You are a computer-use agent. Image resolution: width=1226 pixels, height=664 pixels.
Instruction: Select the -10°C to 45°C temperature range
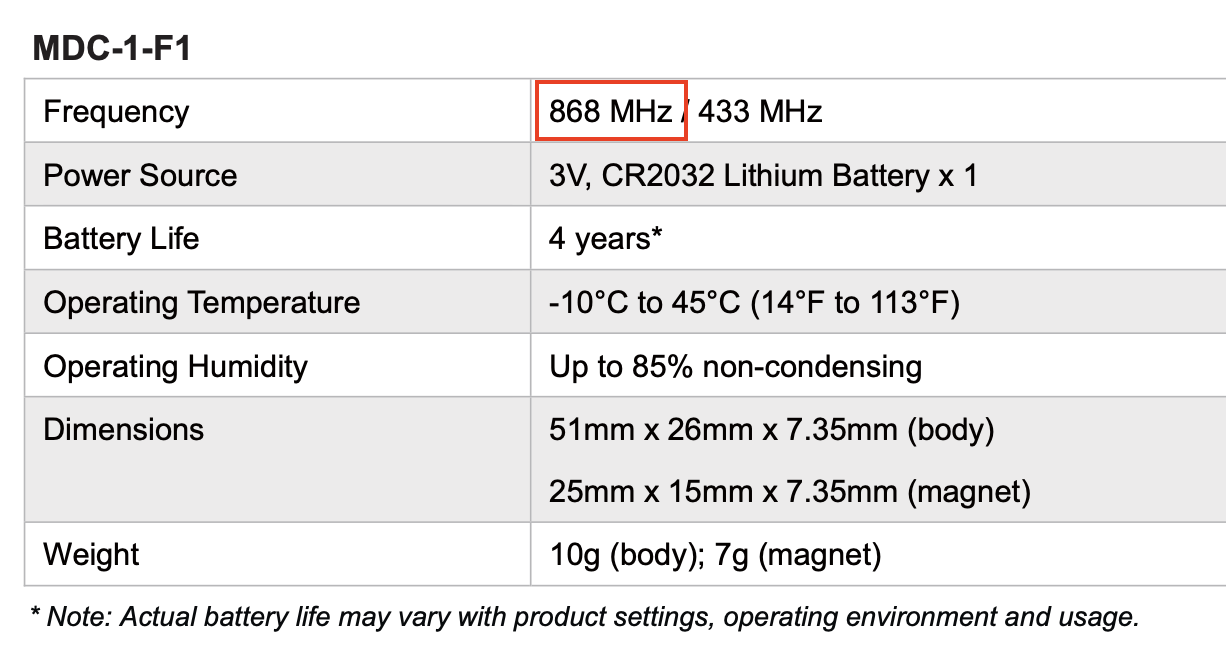645,302
